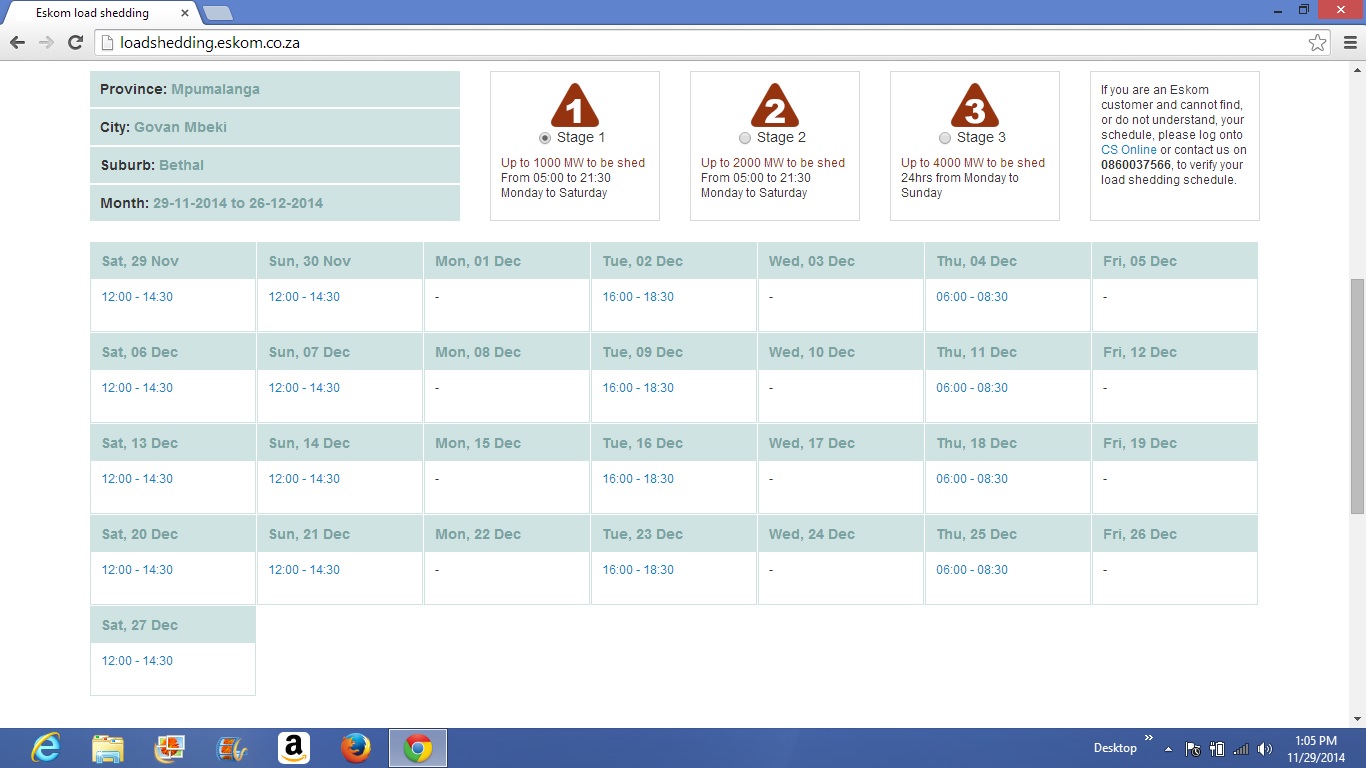Click the 12:00 - 14:30 slot under Sat, 20 Dec
Screen dimensions: 1366x768
coord(137,570)
